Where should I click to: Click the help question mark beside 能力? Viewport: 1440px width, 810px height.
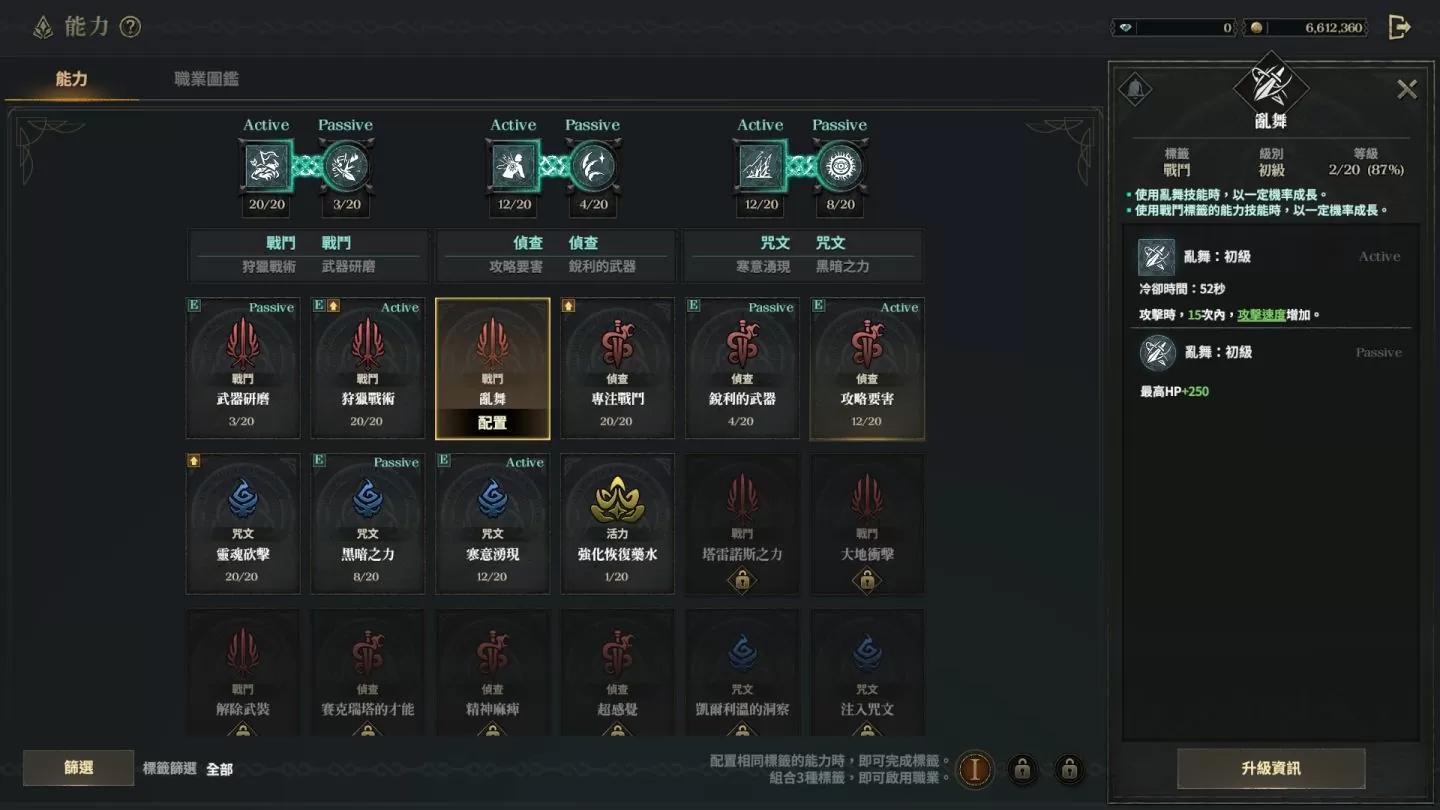click(130, 27)
